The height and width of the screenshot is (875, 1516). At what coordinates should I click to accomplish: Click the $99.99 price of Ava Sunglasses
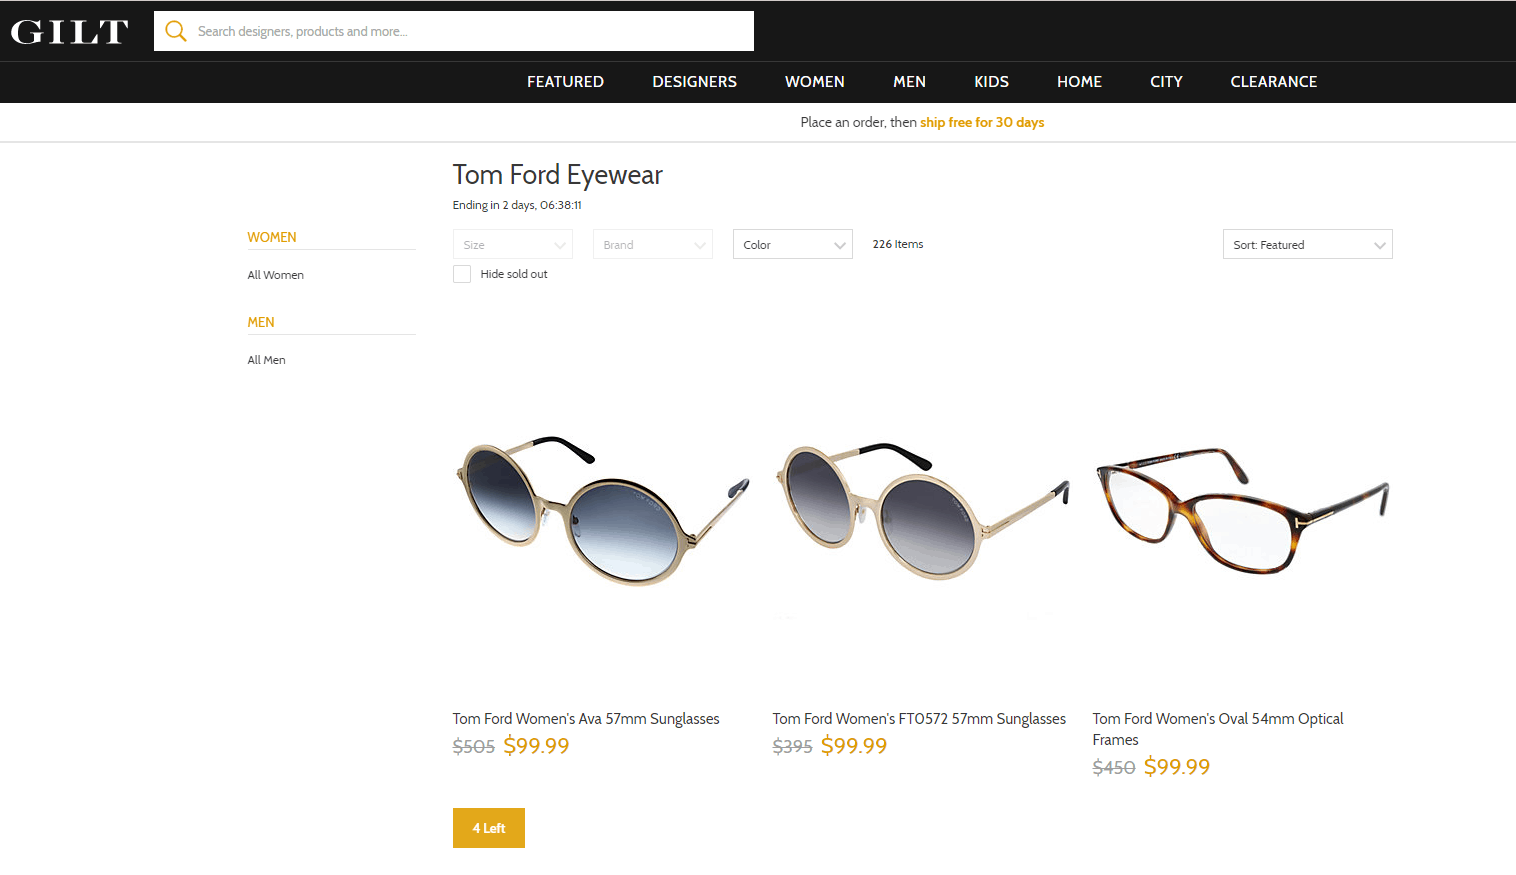point(536,746)
